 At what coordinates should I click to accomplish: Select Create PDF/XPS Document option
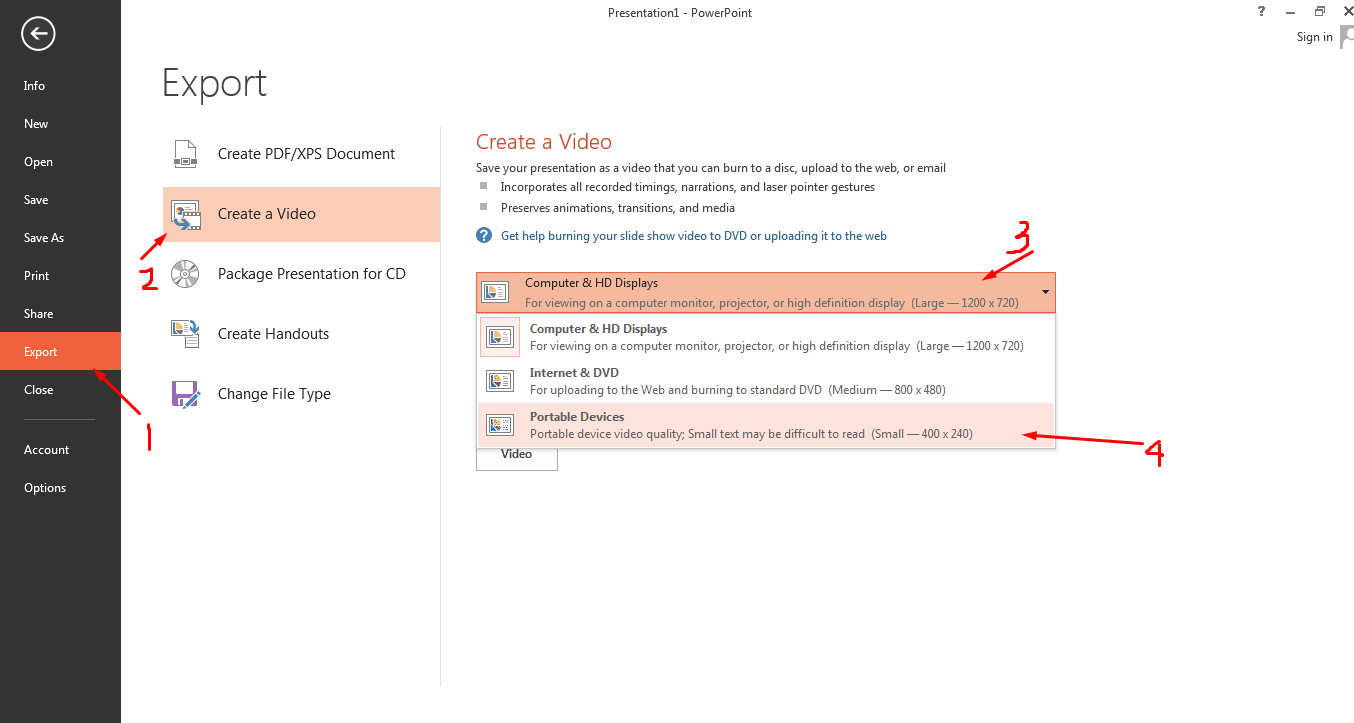301,154
